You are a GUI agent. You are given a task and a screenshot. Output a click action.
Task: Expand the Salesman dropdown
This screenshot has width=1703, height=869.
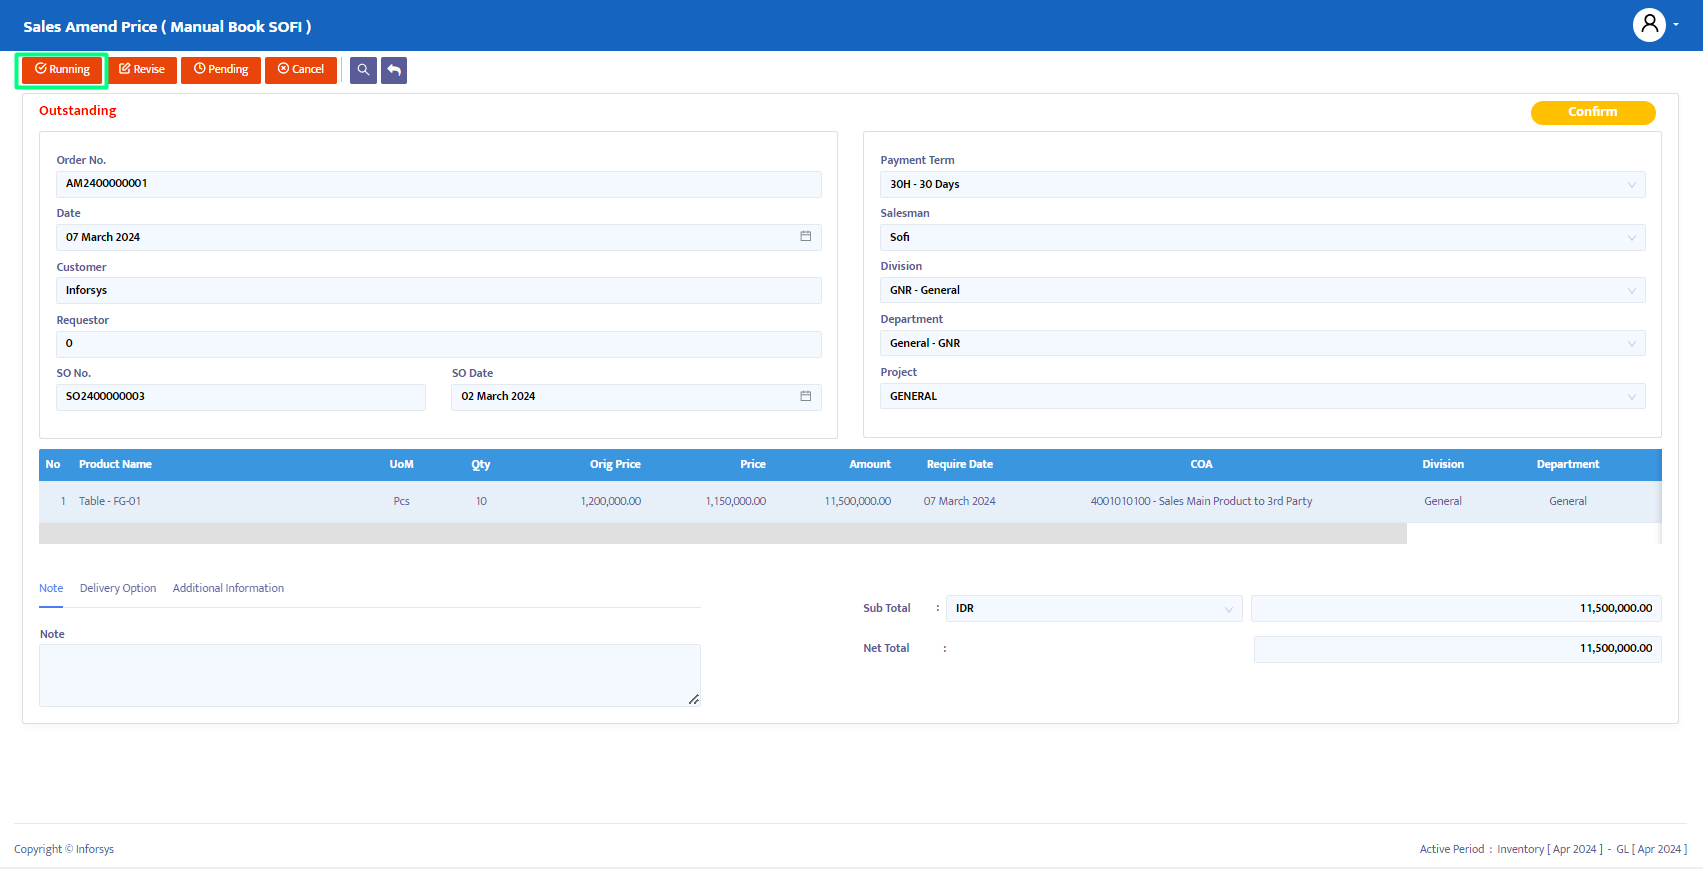pos(1262,237)
